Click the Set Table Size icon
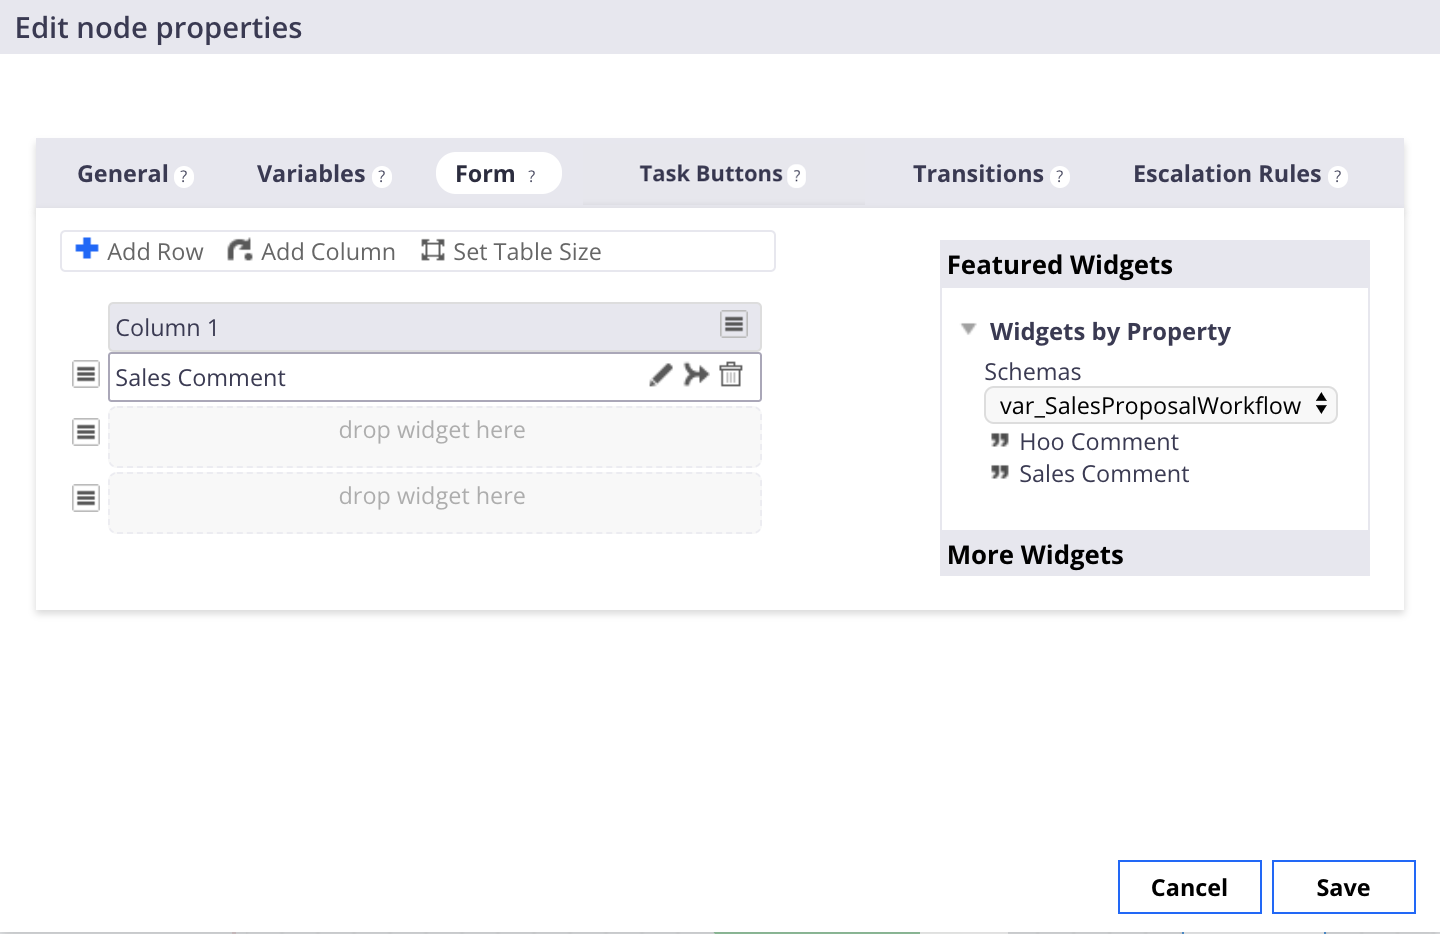This screenshot has height=934, width=1440. pyautogui.click(x=432, y=250)
